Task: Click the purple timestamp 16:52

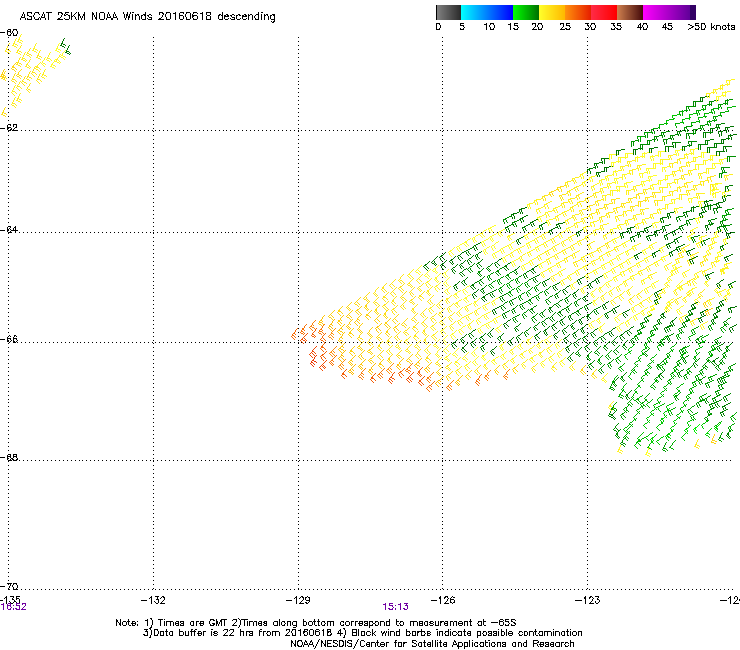Action: point(13,607)
